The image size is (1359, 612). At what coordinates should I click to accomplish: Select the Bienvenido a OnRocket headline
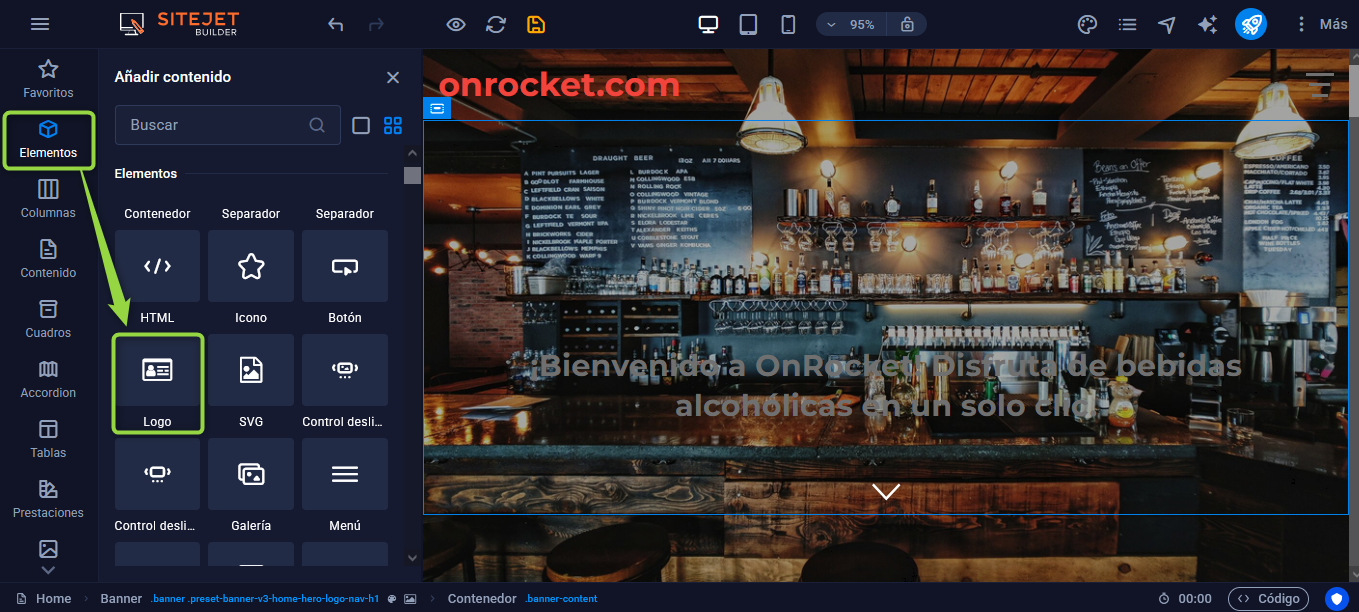tap(886, 385)
